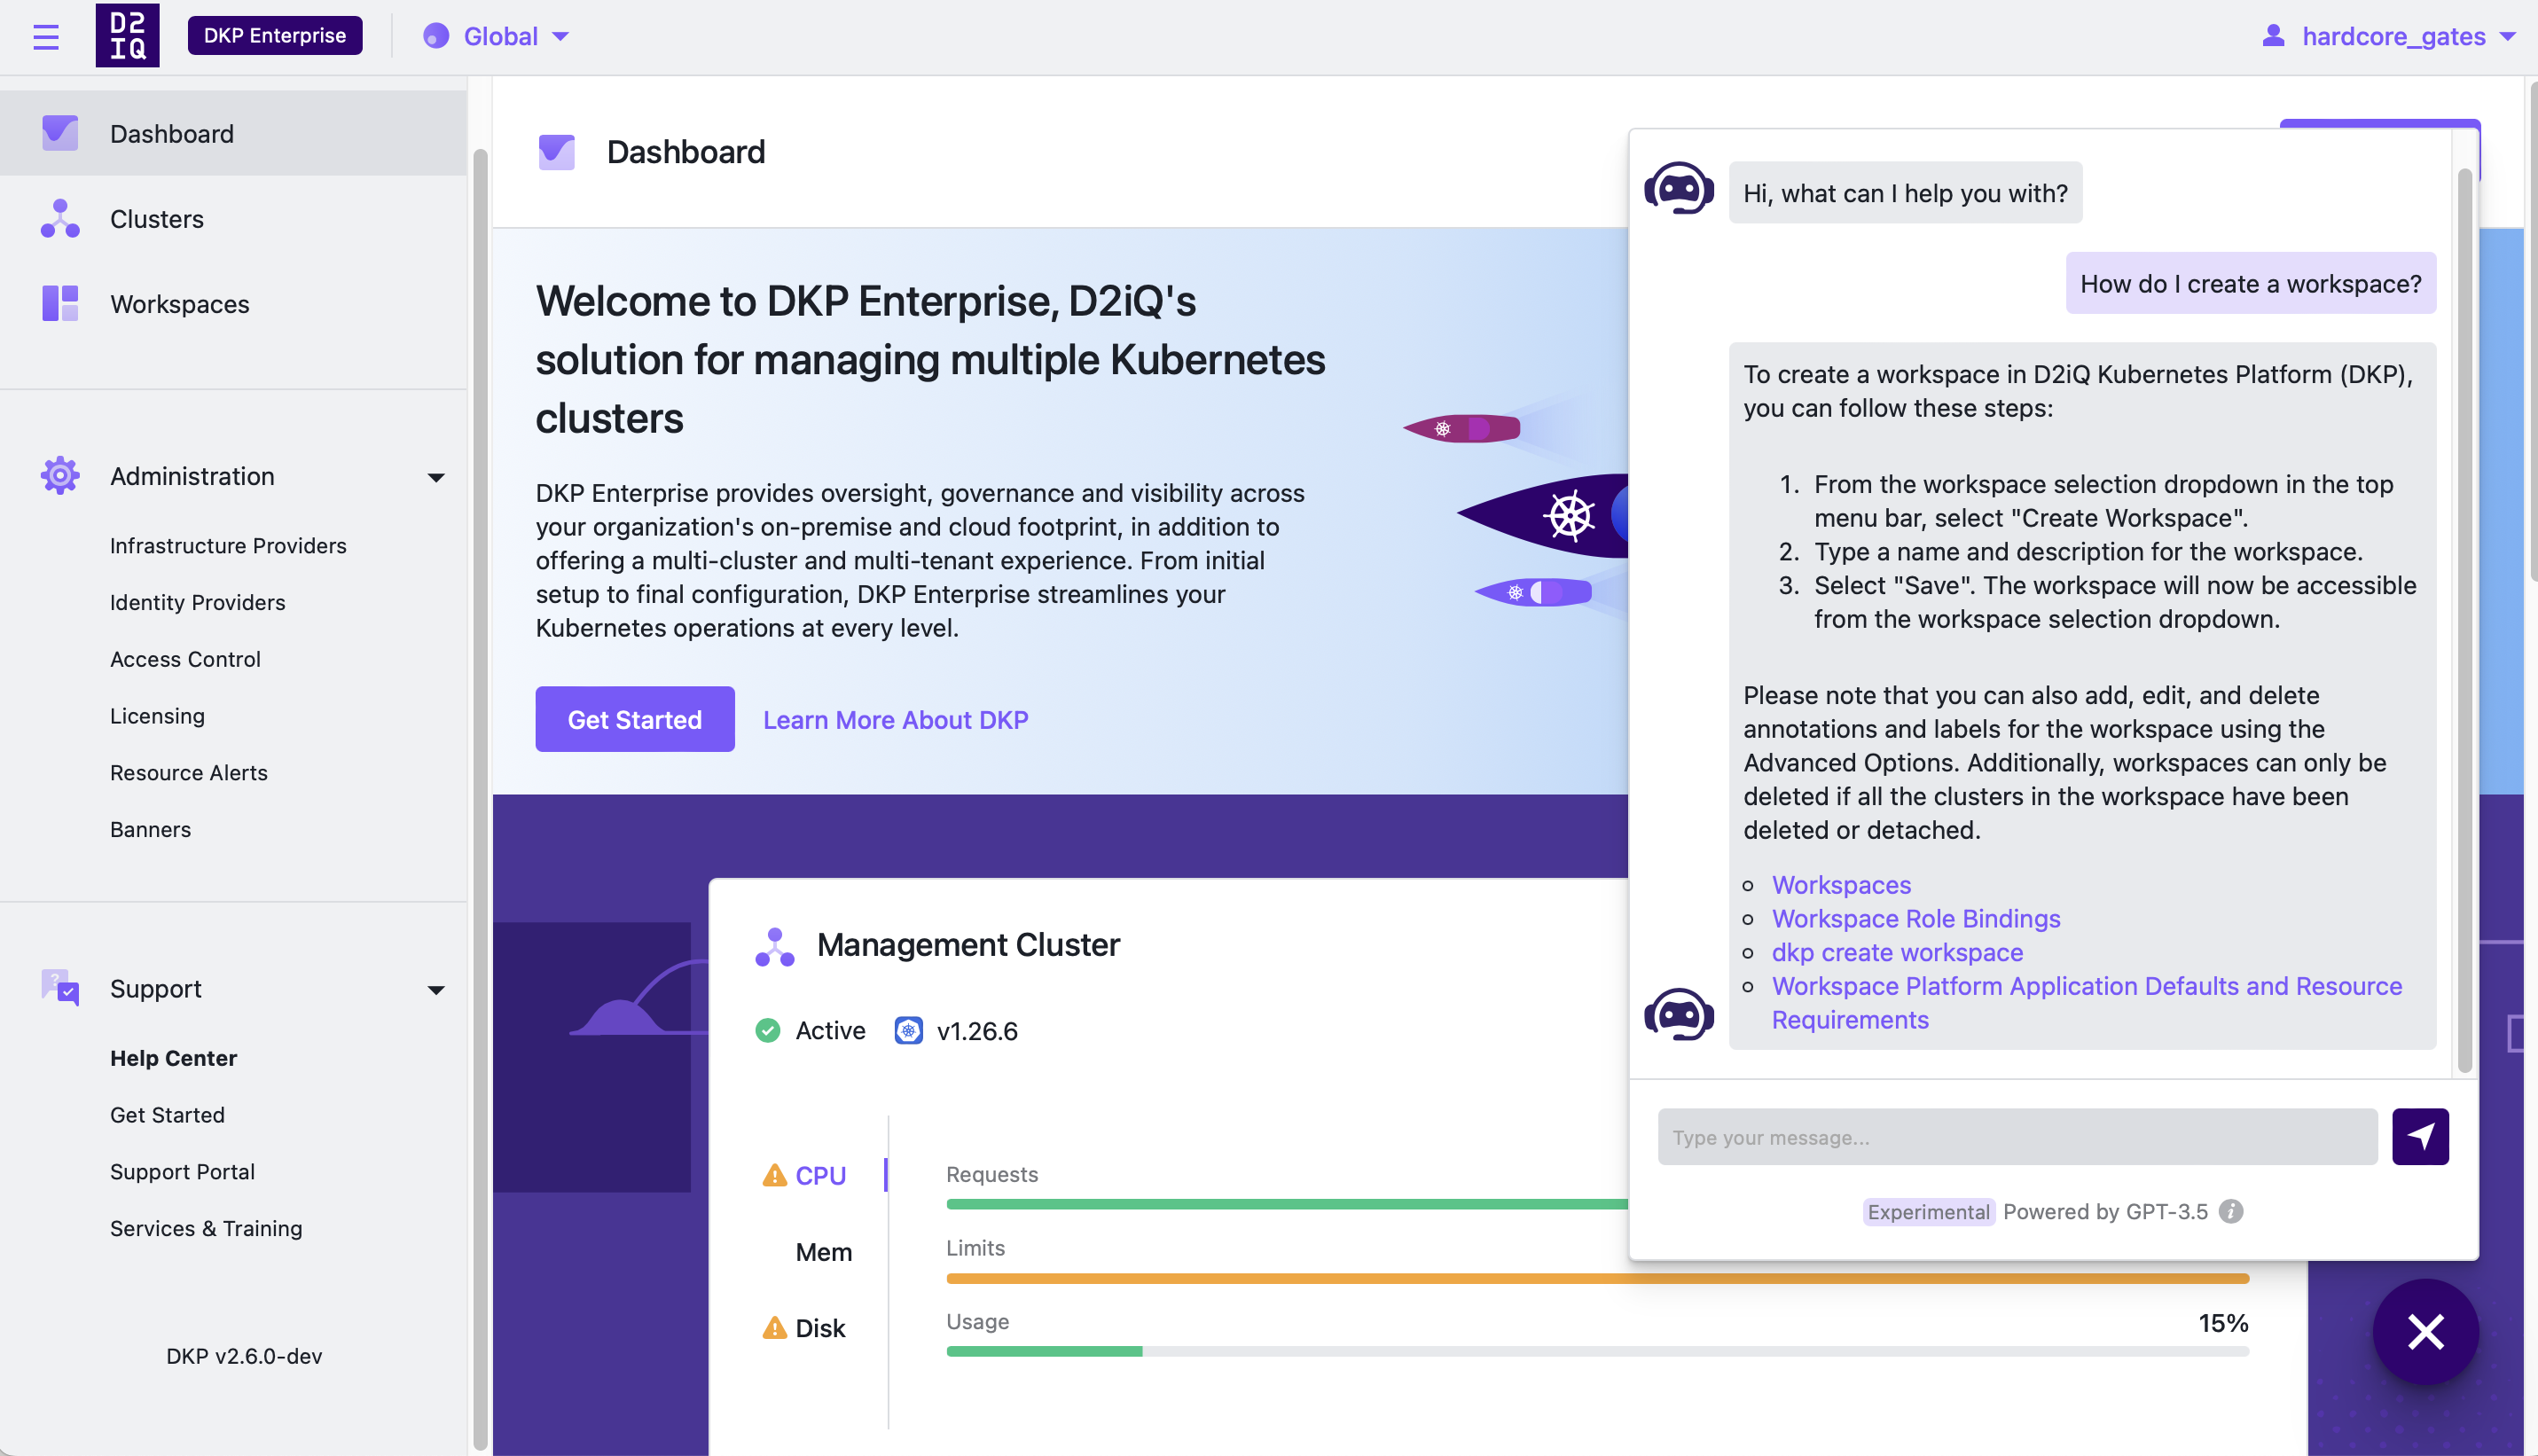
Task: Open Access Control
Action: point(185,659)
